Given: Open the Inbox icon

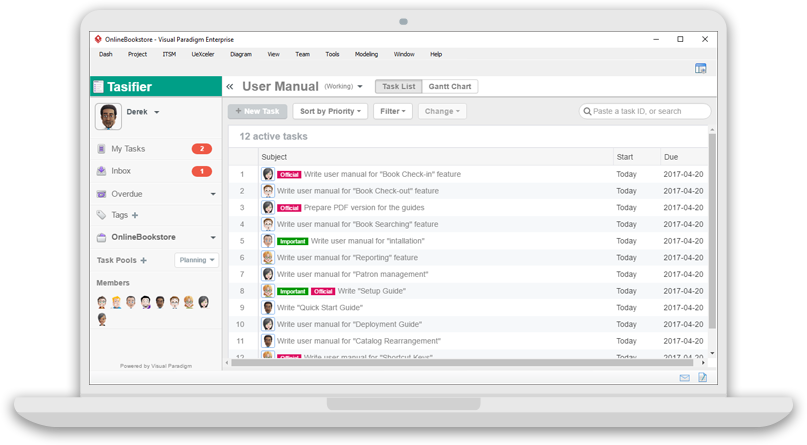Looking at the screenshot, I should [x=101, y=171].
